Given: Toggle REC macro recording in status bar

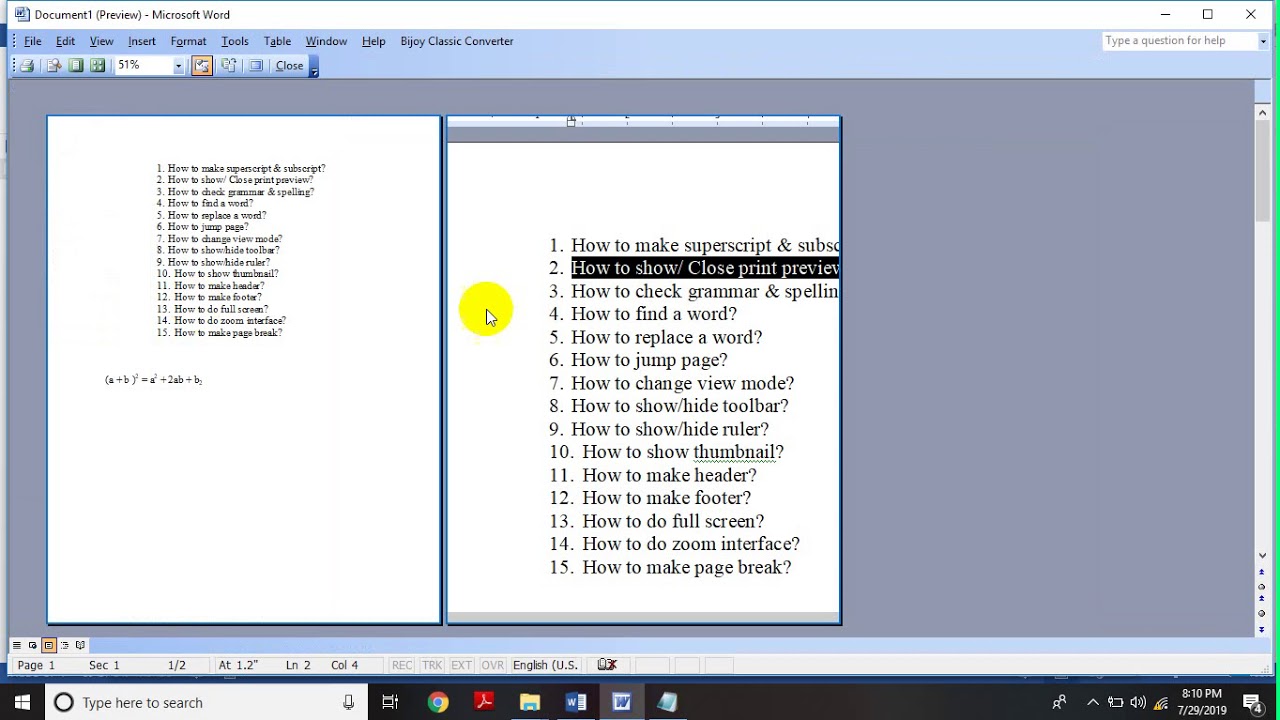Looking at the screenshot, I should point(402,665).
